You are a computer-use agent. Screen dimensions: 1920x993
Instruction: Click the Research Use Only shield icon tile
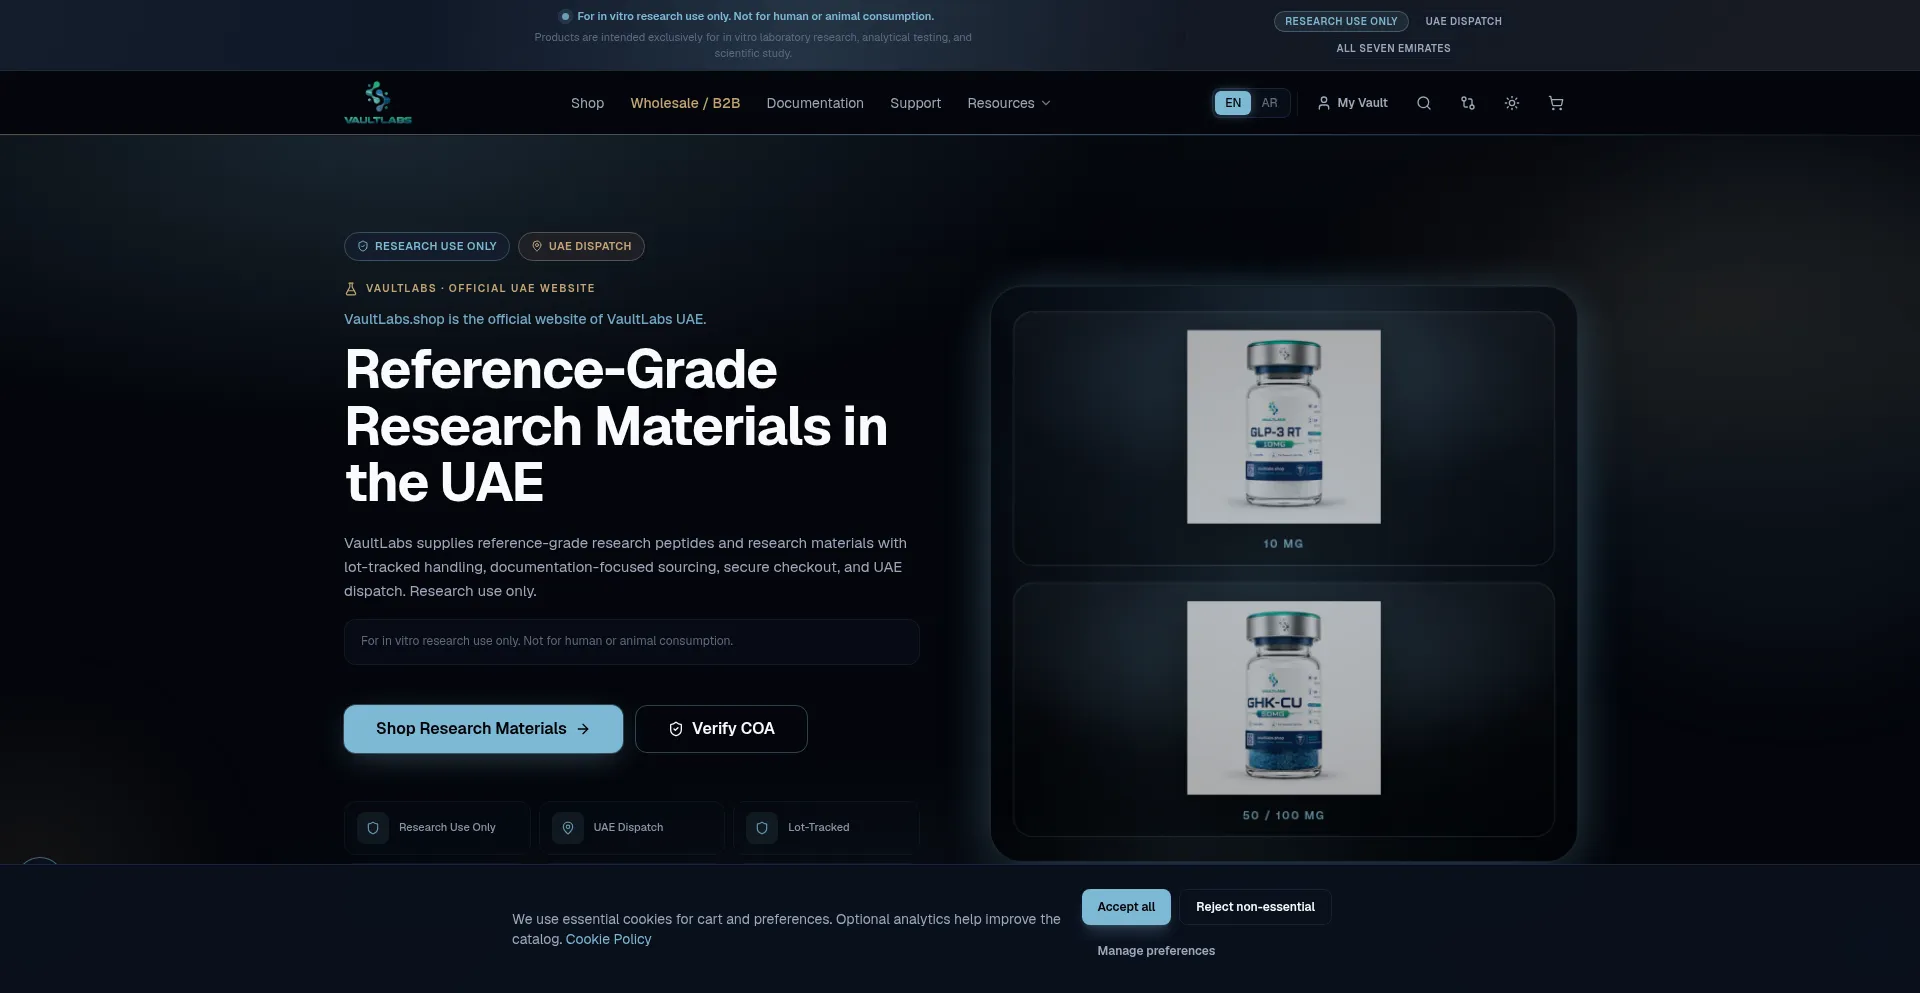click(x=373, y=828)
